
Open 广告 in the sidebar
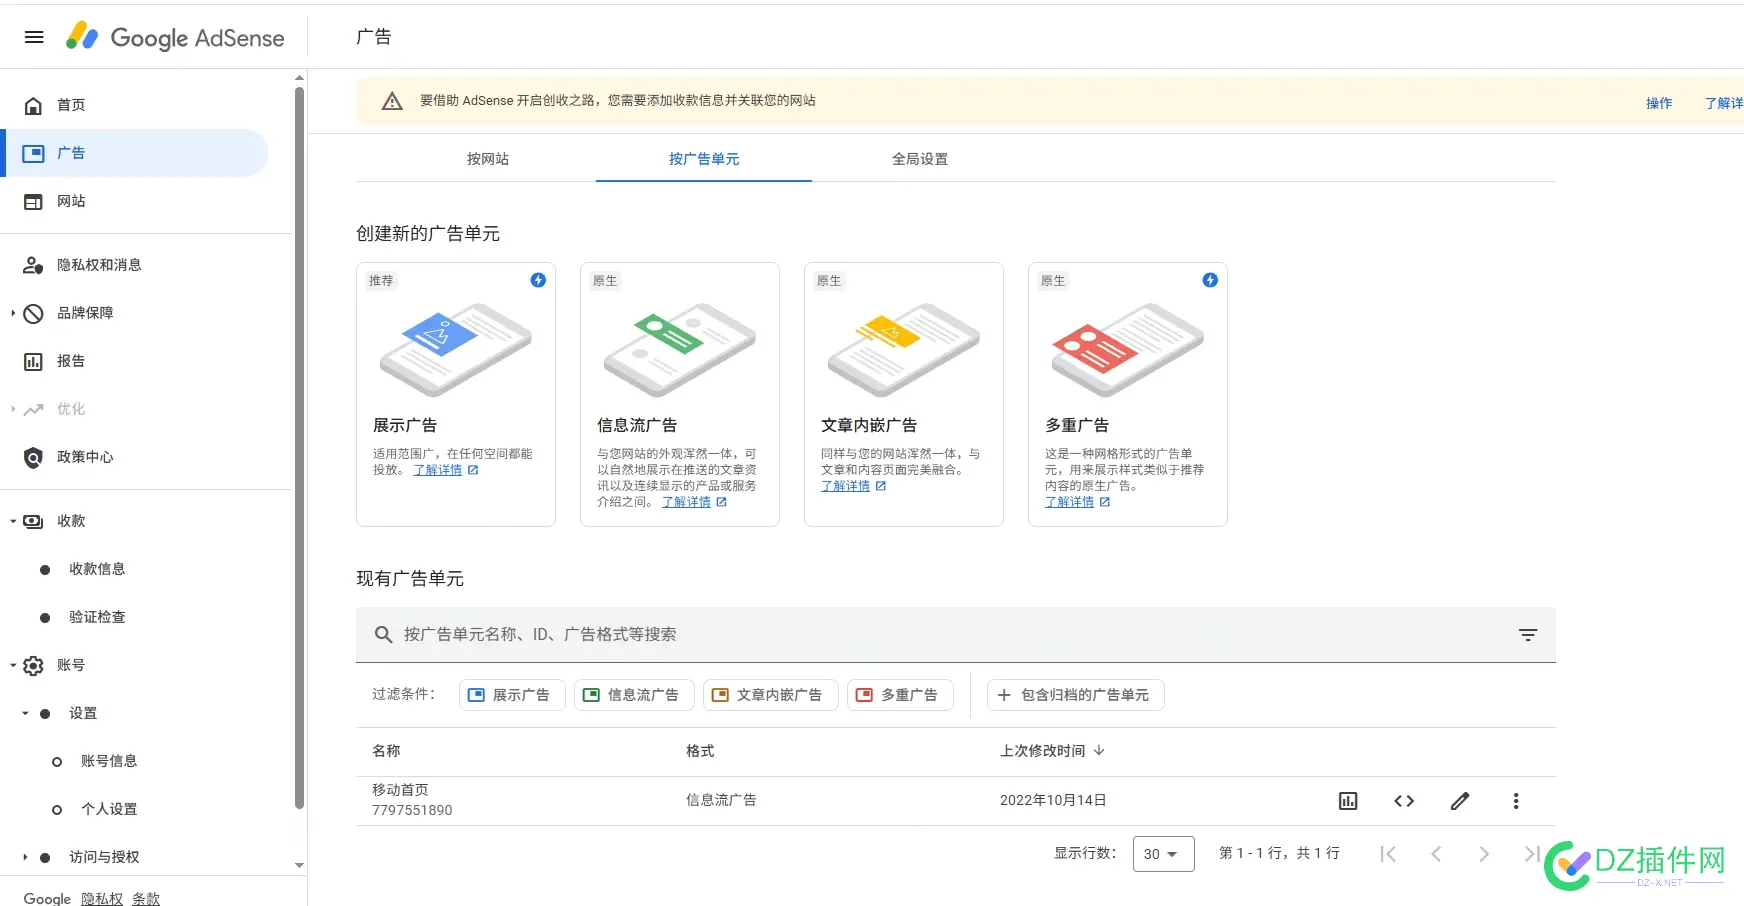point(135,153)
